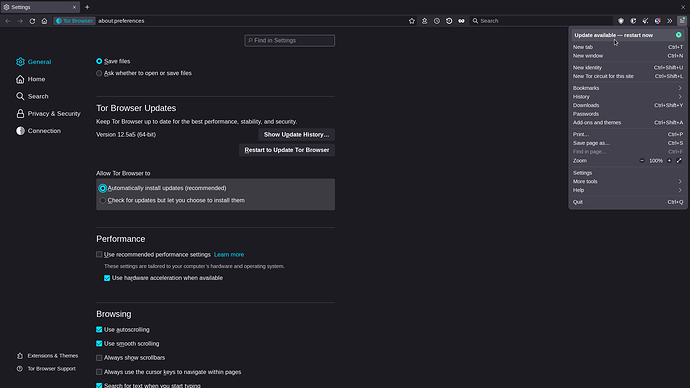Toggle hardware acceleration checkbox
690x388 pixels.
click(107, 278)
